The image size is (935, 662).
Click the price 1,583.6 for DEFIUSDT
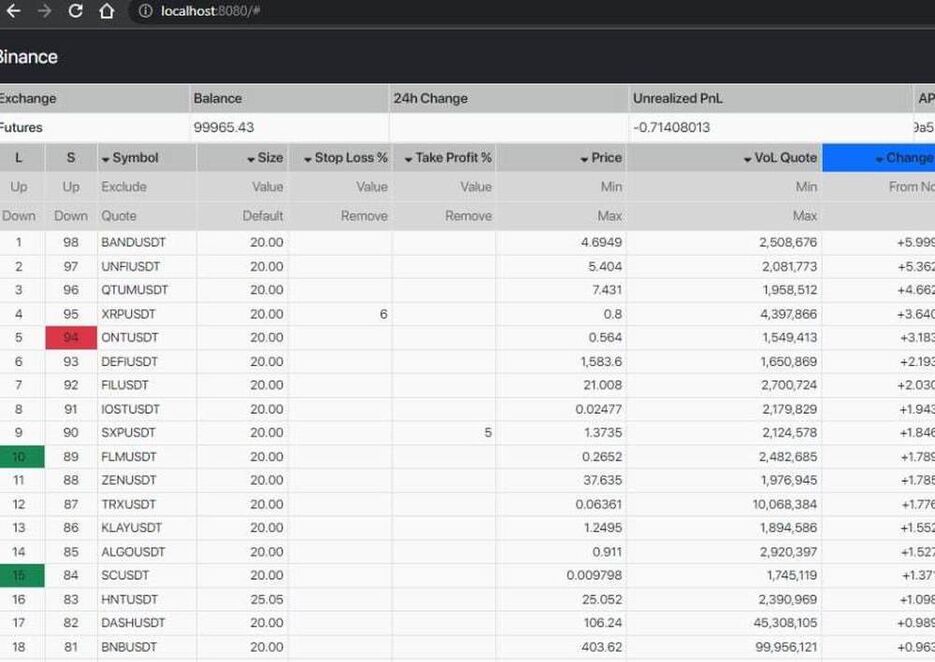[x=601, y=361]
